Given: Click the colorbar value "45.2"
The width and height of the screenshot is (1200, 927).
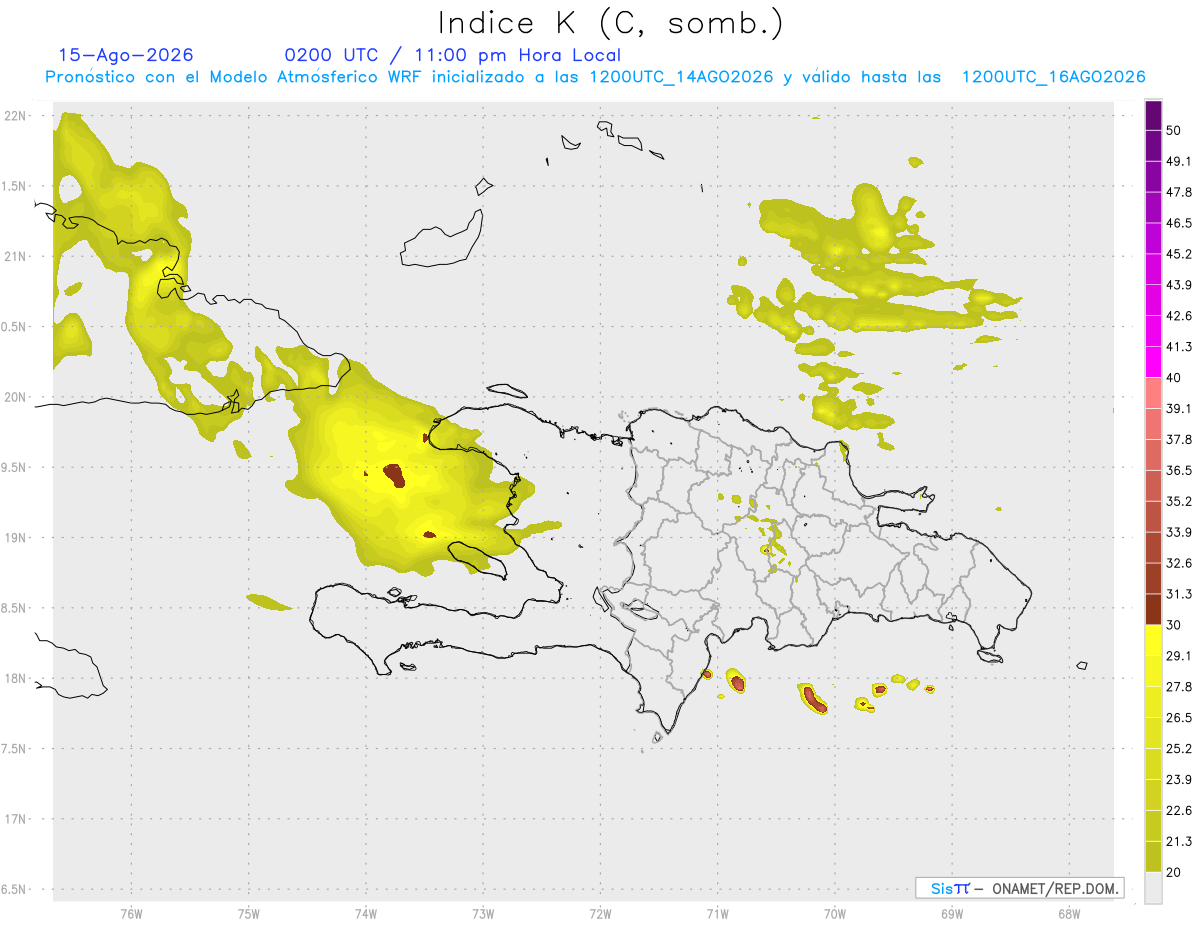Looking at the screenshot, I should 1178,254.
